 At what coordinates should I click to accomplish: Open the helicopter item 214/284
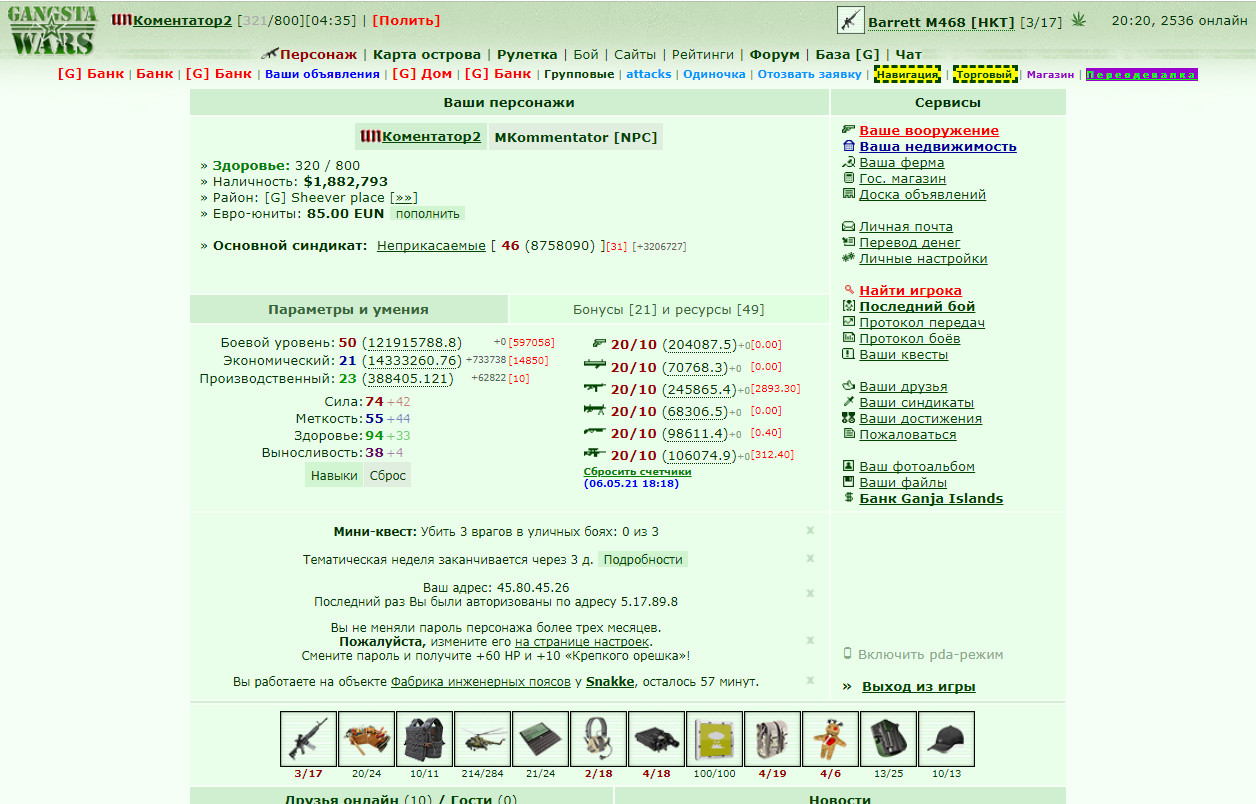point(482,739)
